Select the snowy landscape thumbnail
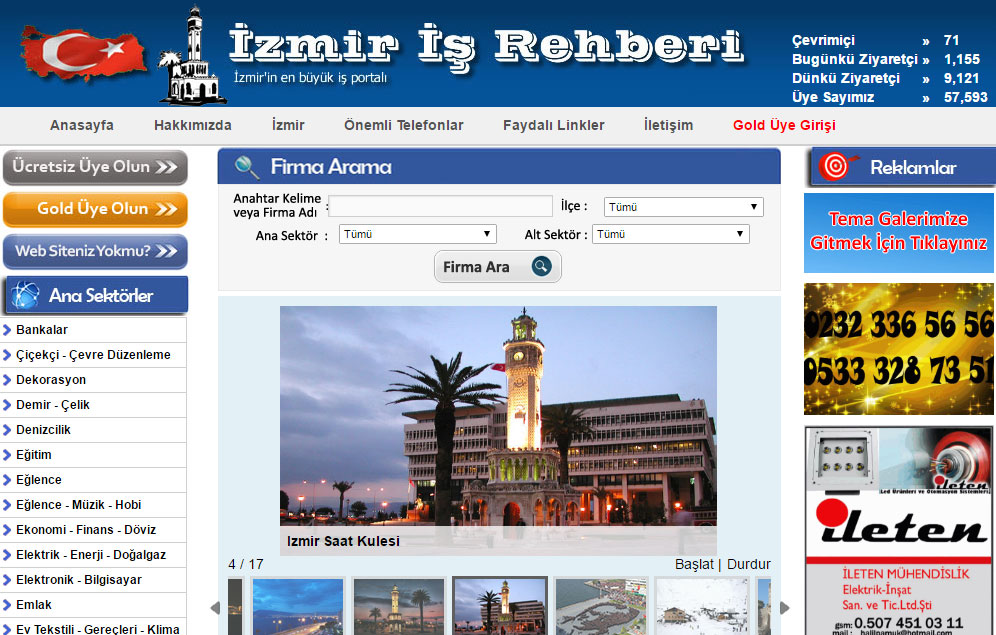 coord(702,606)
